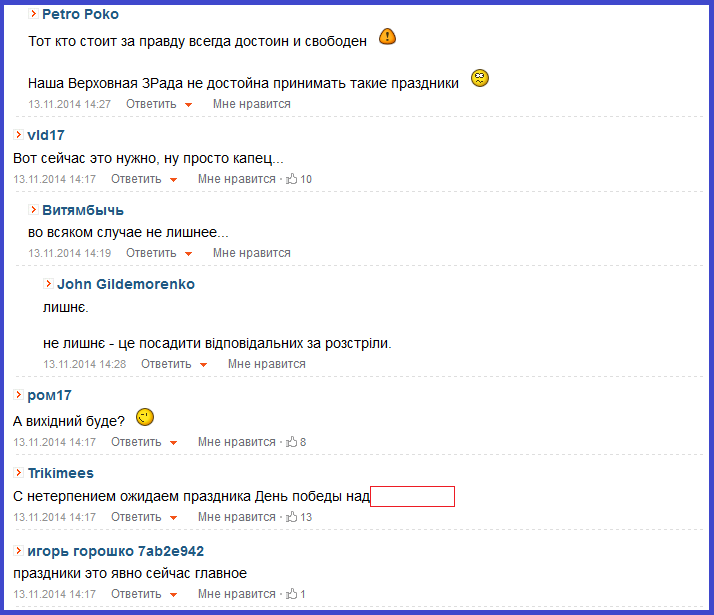Open Petro Poko's user profile
The image size is (714, 615).
(x=80, y=14)
